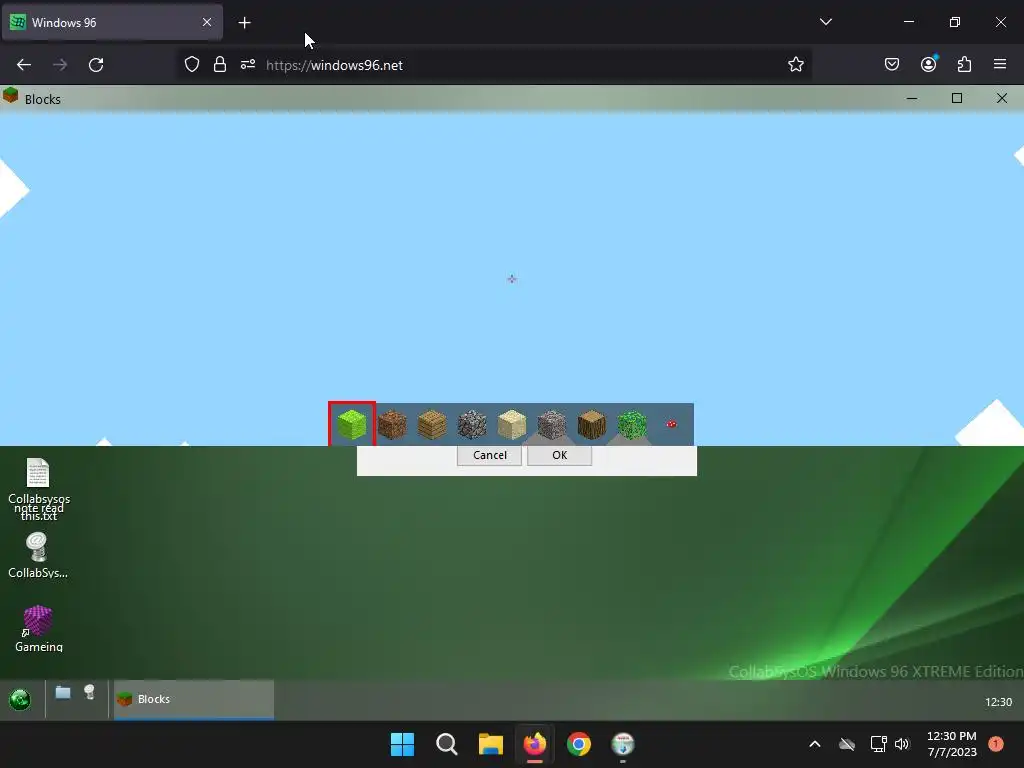The image size is (1024, 768).
Task: Open a new browser tab
Action: click(244, 23)
